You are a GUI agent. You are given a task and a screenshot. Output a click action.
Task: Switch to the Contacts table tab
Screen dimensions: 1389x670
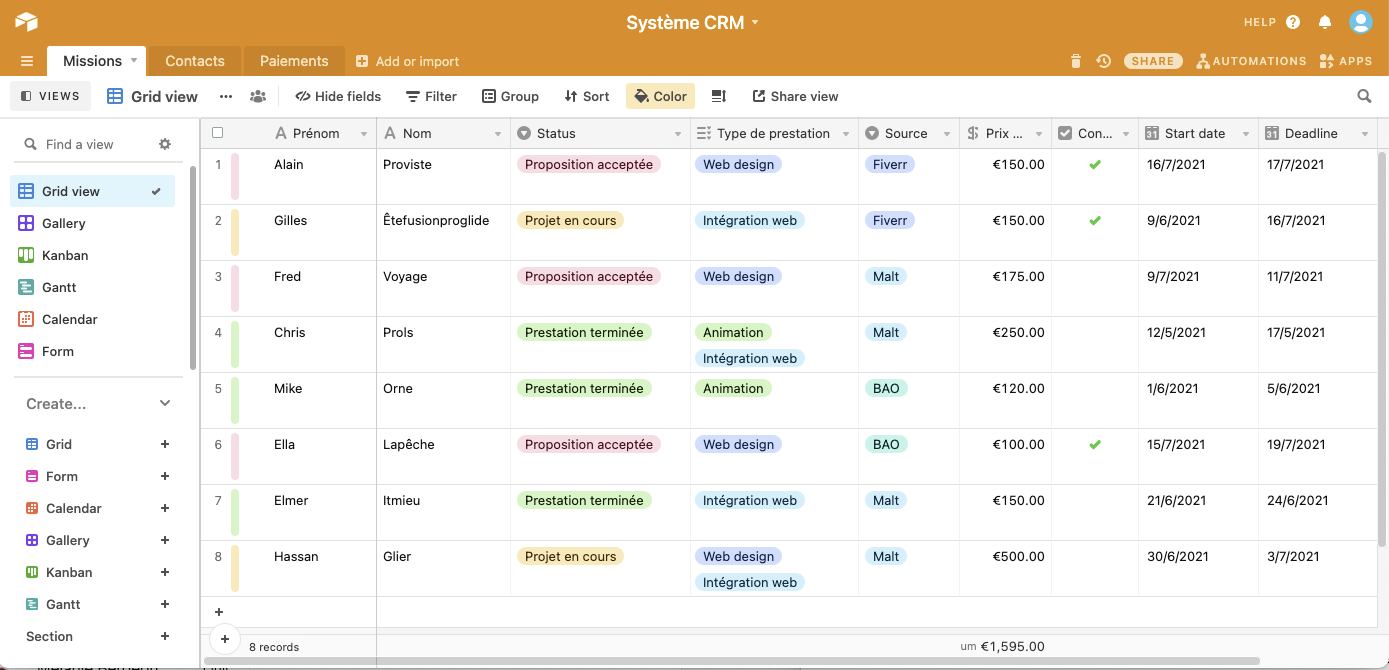click(x=195, y=61)
